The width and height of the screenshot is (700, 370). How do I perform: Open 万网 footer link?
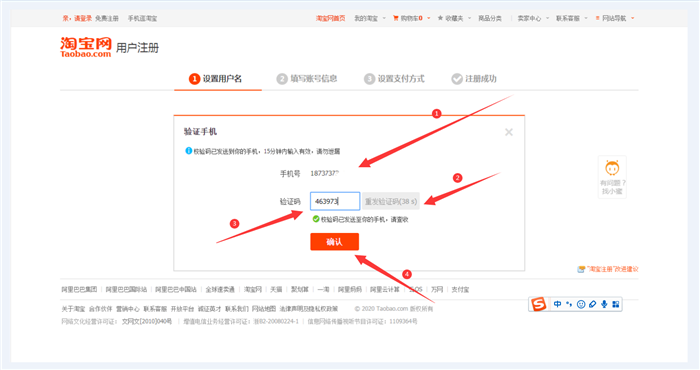coord(437,290)
